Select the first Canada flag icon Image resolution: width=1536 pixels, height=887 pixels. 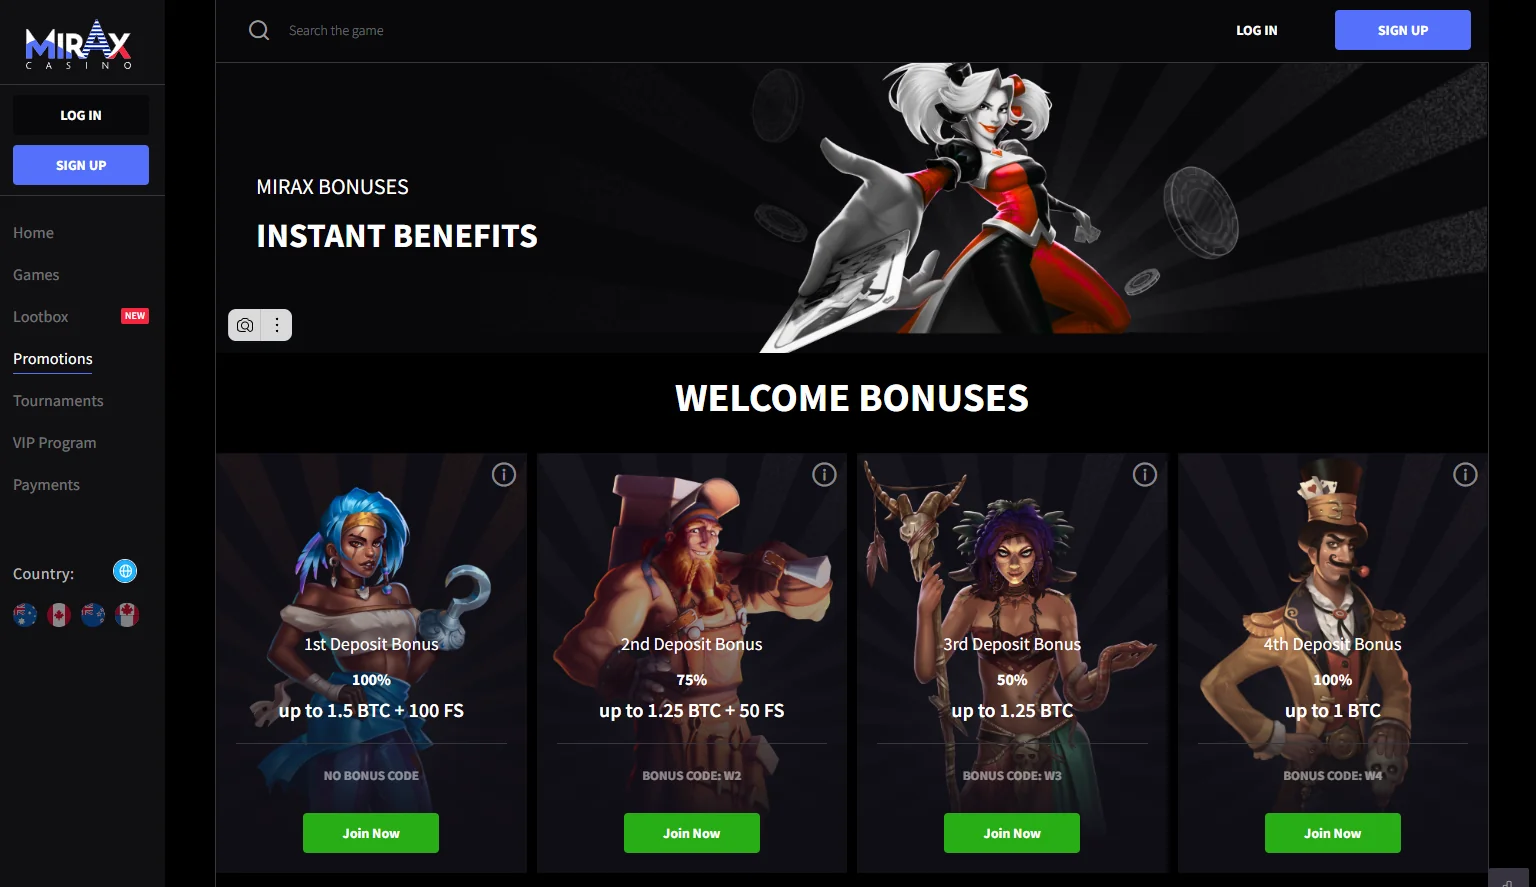pos(59,615)
